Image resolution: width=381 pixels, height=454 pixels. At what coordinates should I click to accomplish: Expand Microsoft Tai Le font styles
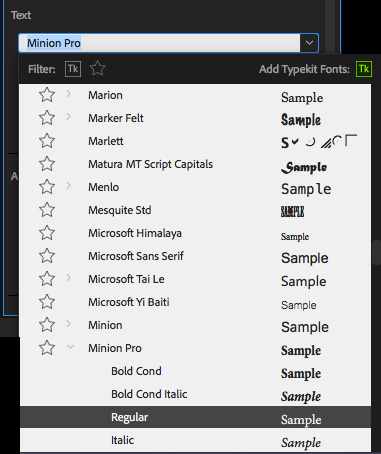point(68,278)
